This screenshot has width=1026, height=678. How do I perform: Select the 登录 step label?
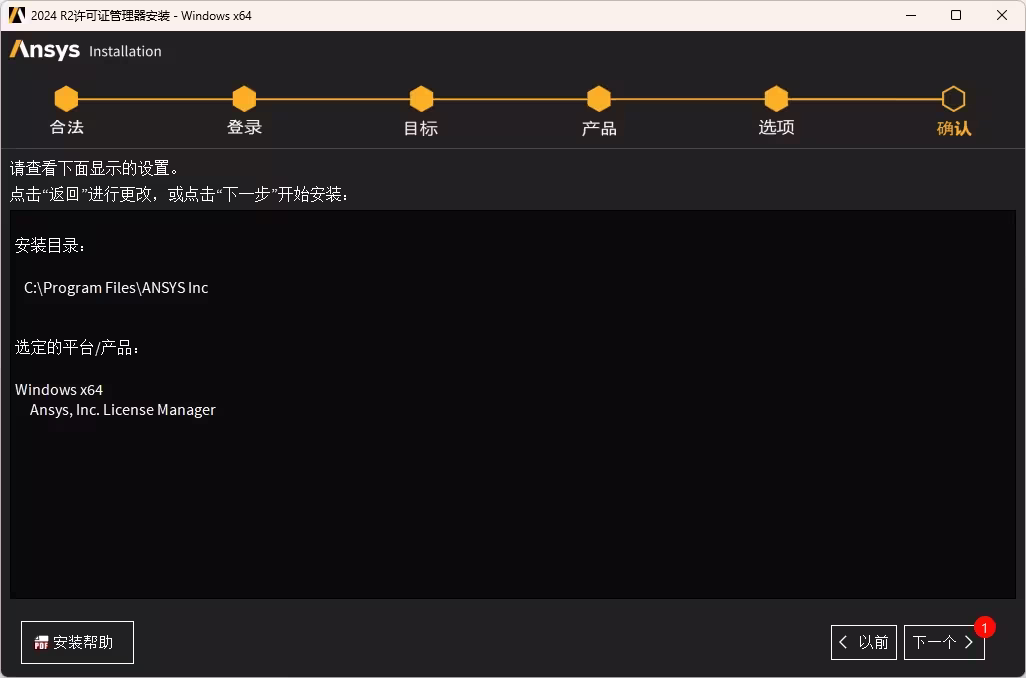coord(244,128)
